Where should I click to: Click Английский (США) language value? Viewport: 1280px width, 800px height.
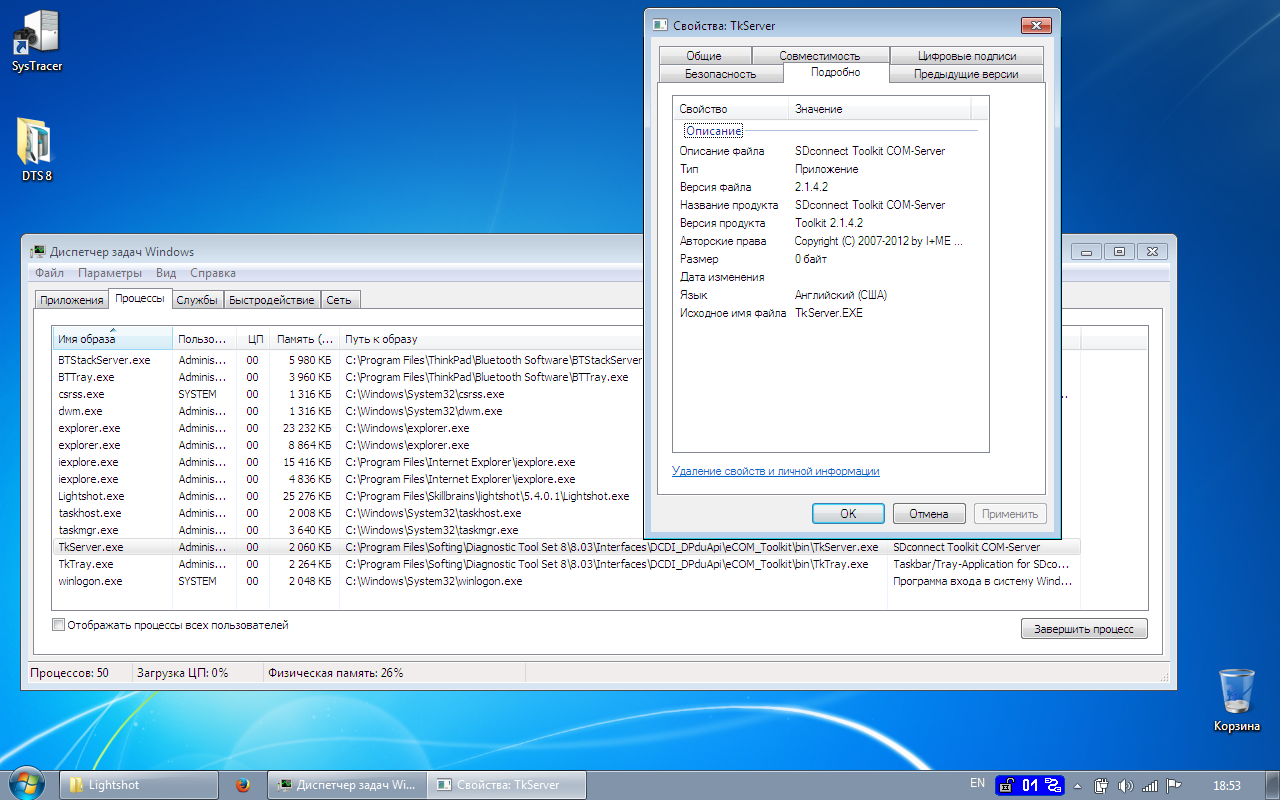[x=840, y=295]
